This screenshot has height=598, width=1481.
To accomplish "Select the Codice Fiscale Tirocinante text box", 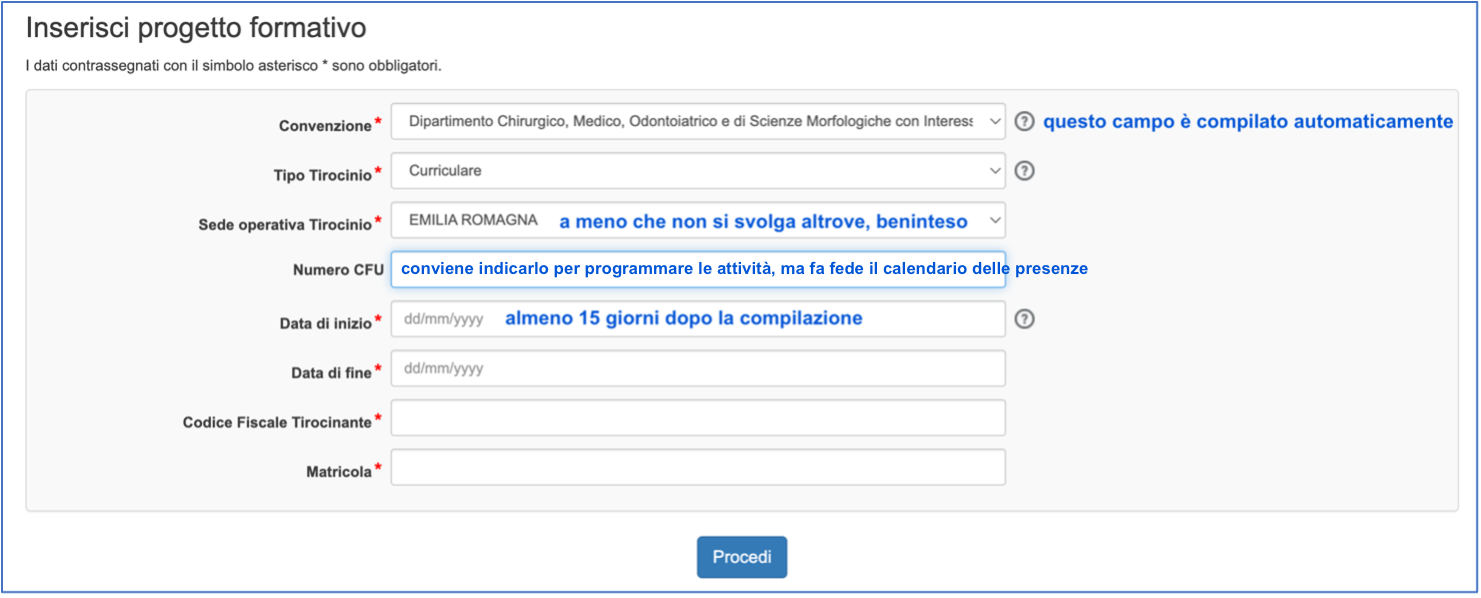I will click(x=697, y=418).
